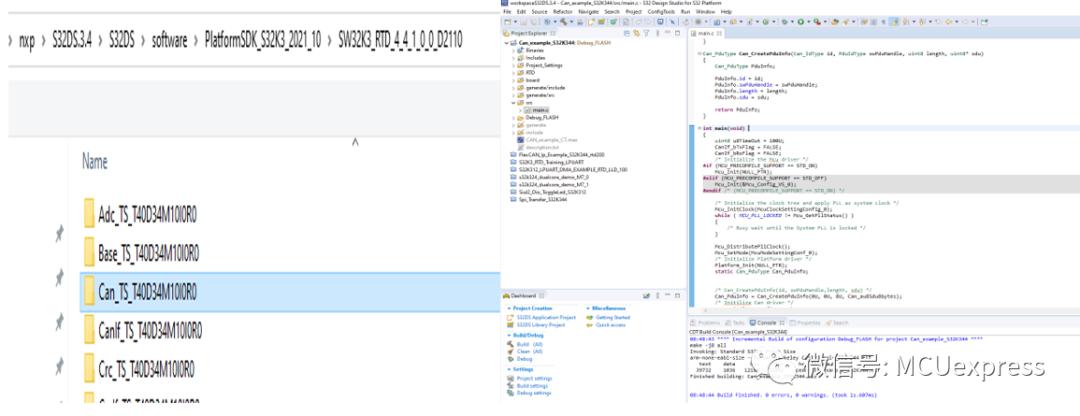Click nxp in the Explorer breadcrumb
This screenshot has height=416, width=1080.
(x=27, y=41)
